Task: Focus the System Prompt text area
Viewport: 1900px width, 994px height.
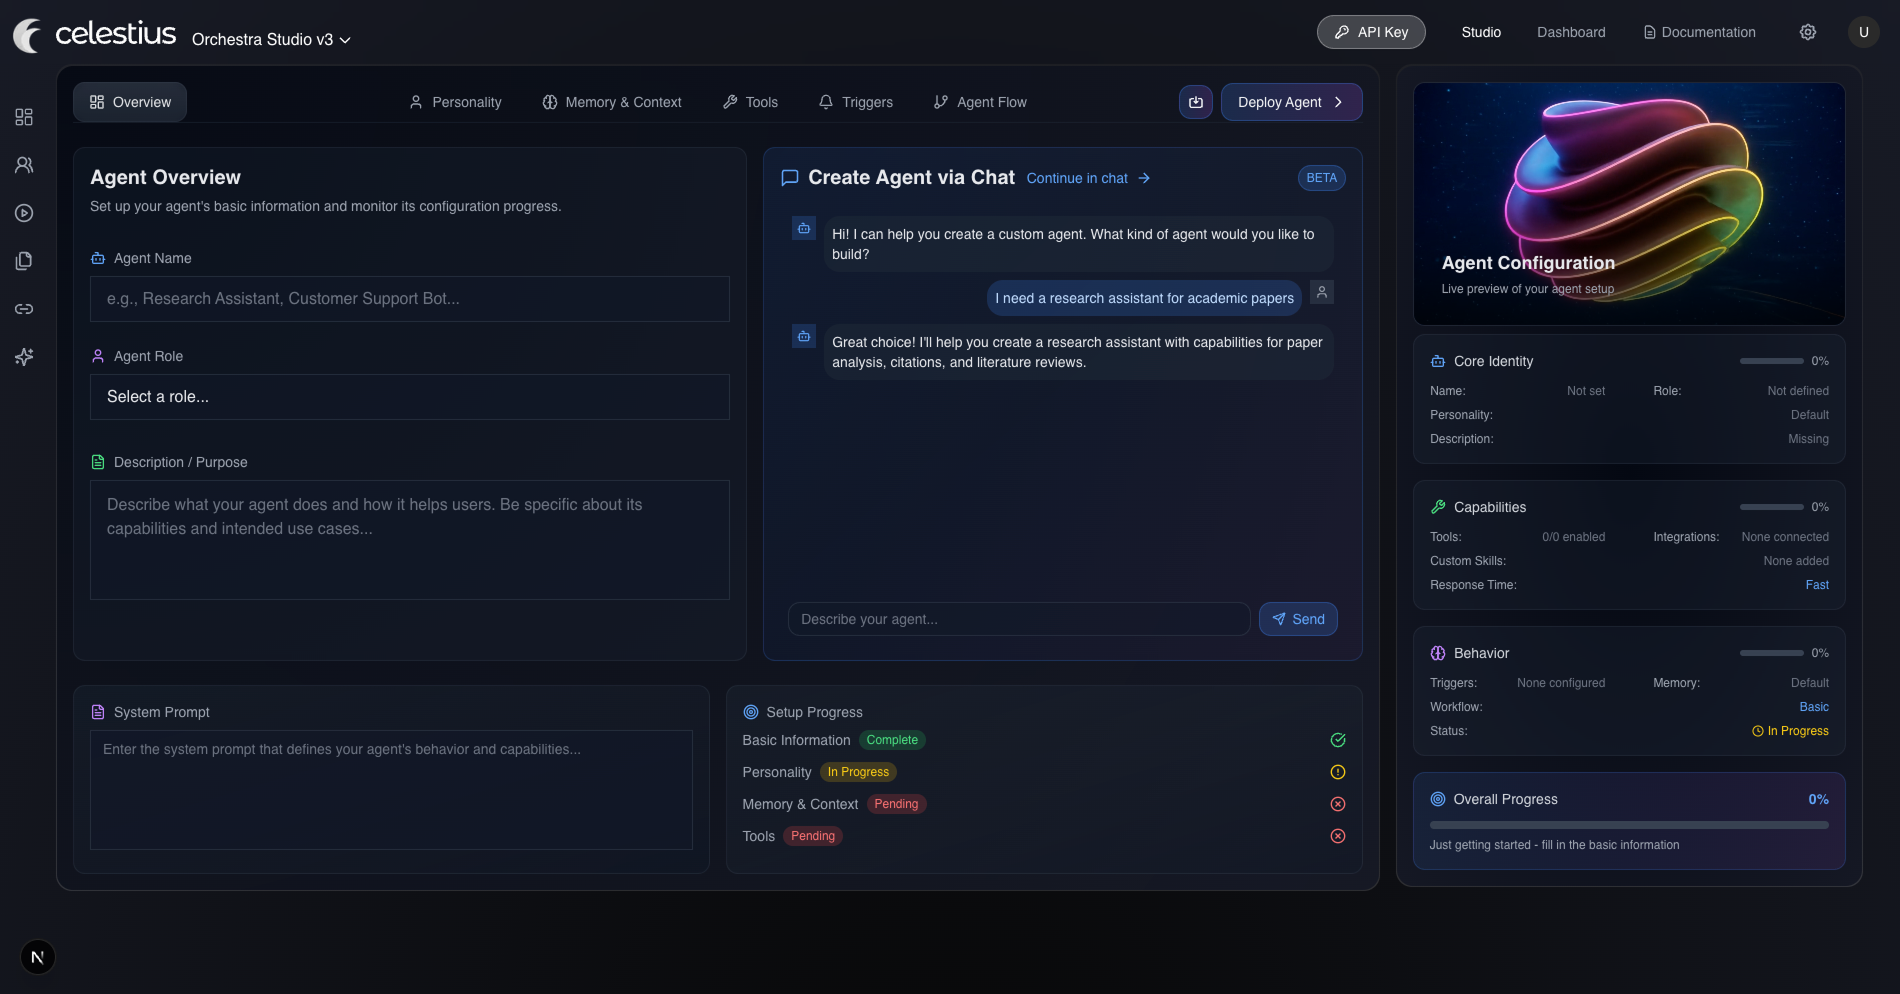Action: point(391,790)
